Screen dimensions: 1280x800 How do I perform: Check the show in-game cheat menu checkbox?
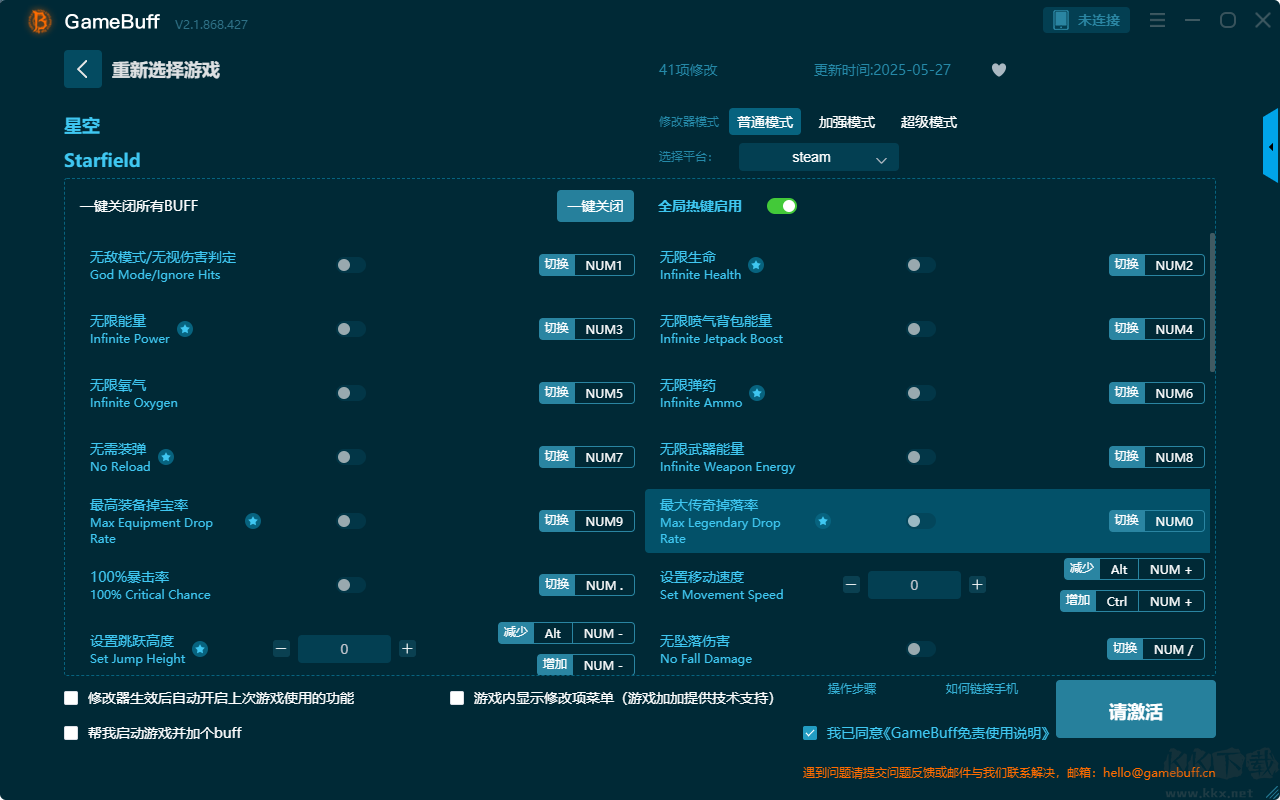457,698
